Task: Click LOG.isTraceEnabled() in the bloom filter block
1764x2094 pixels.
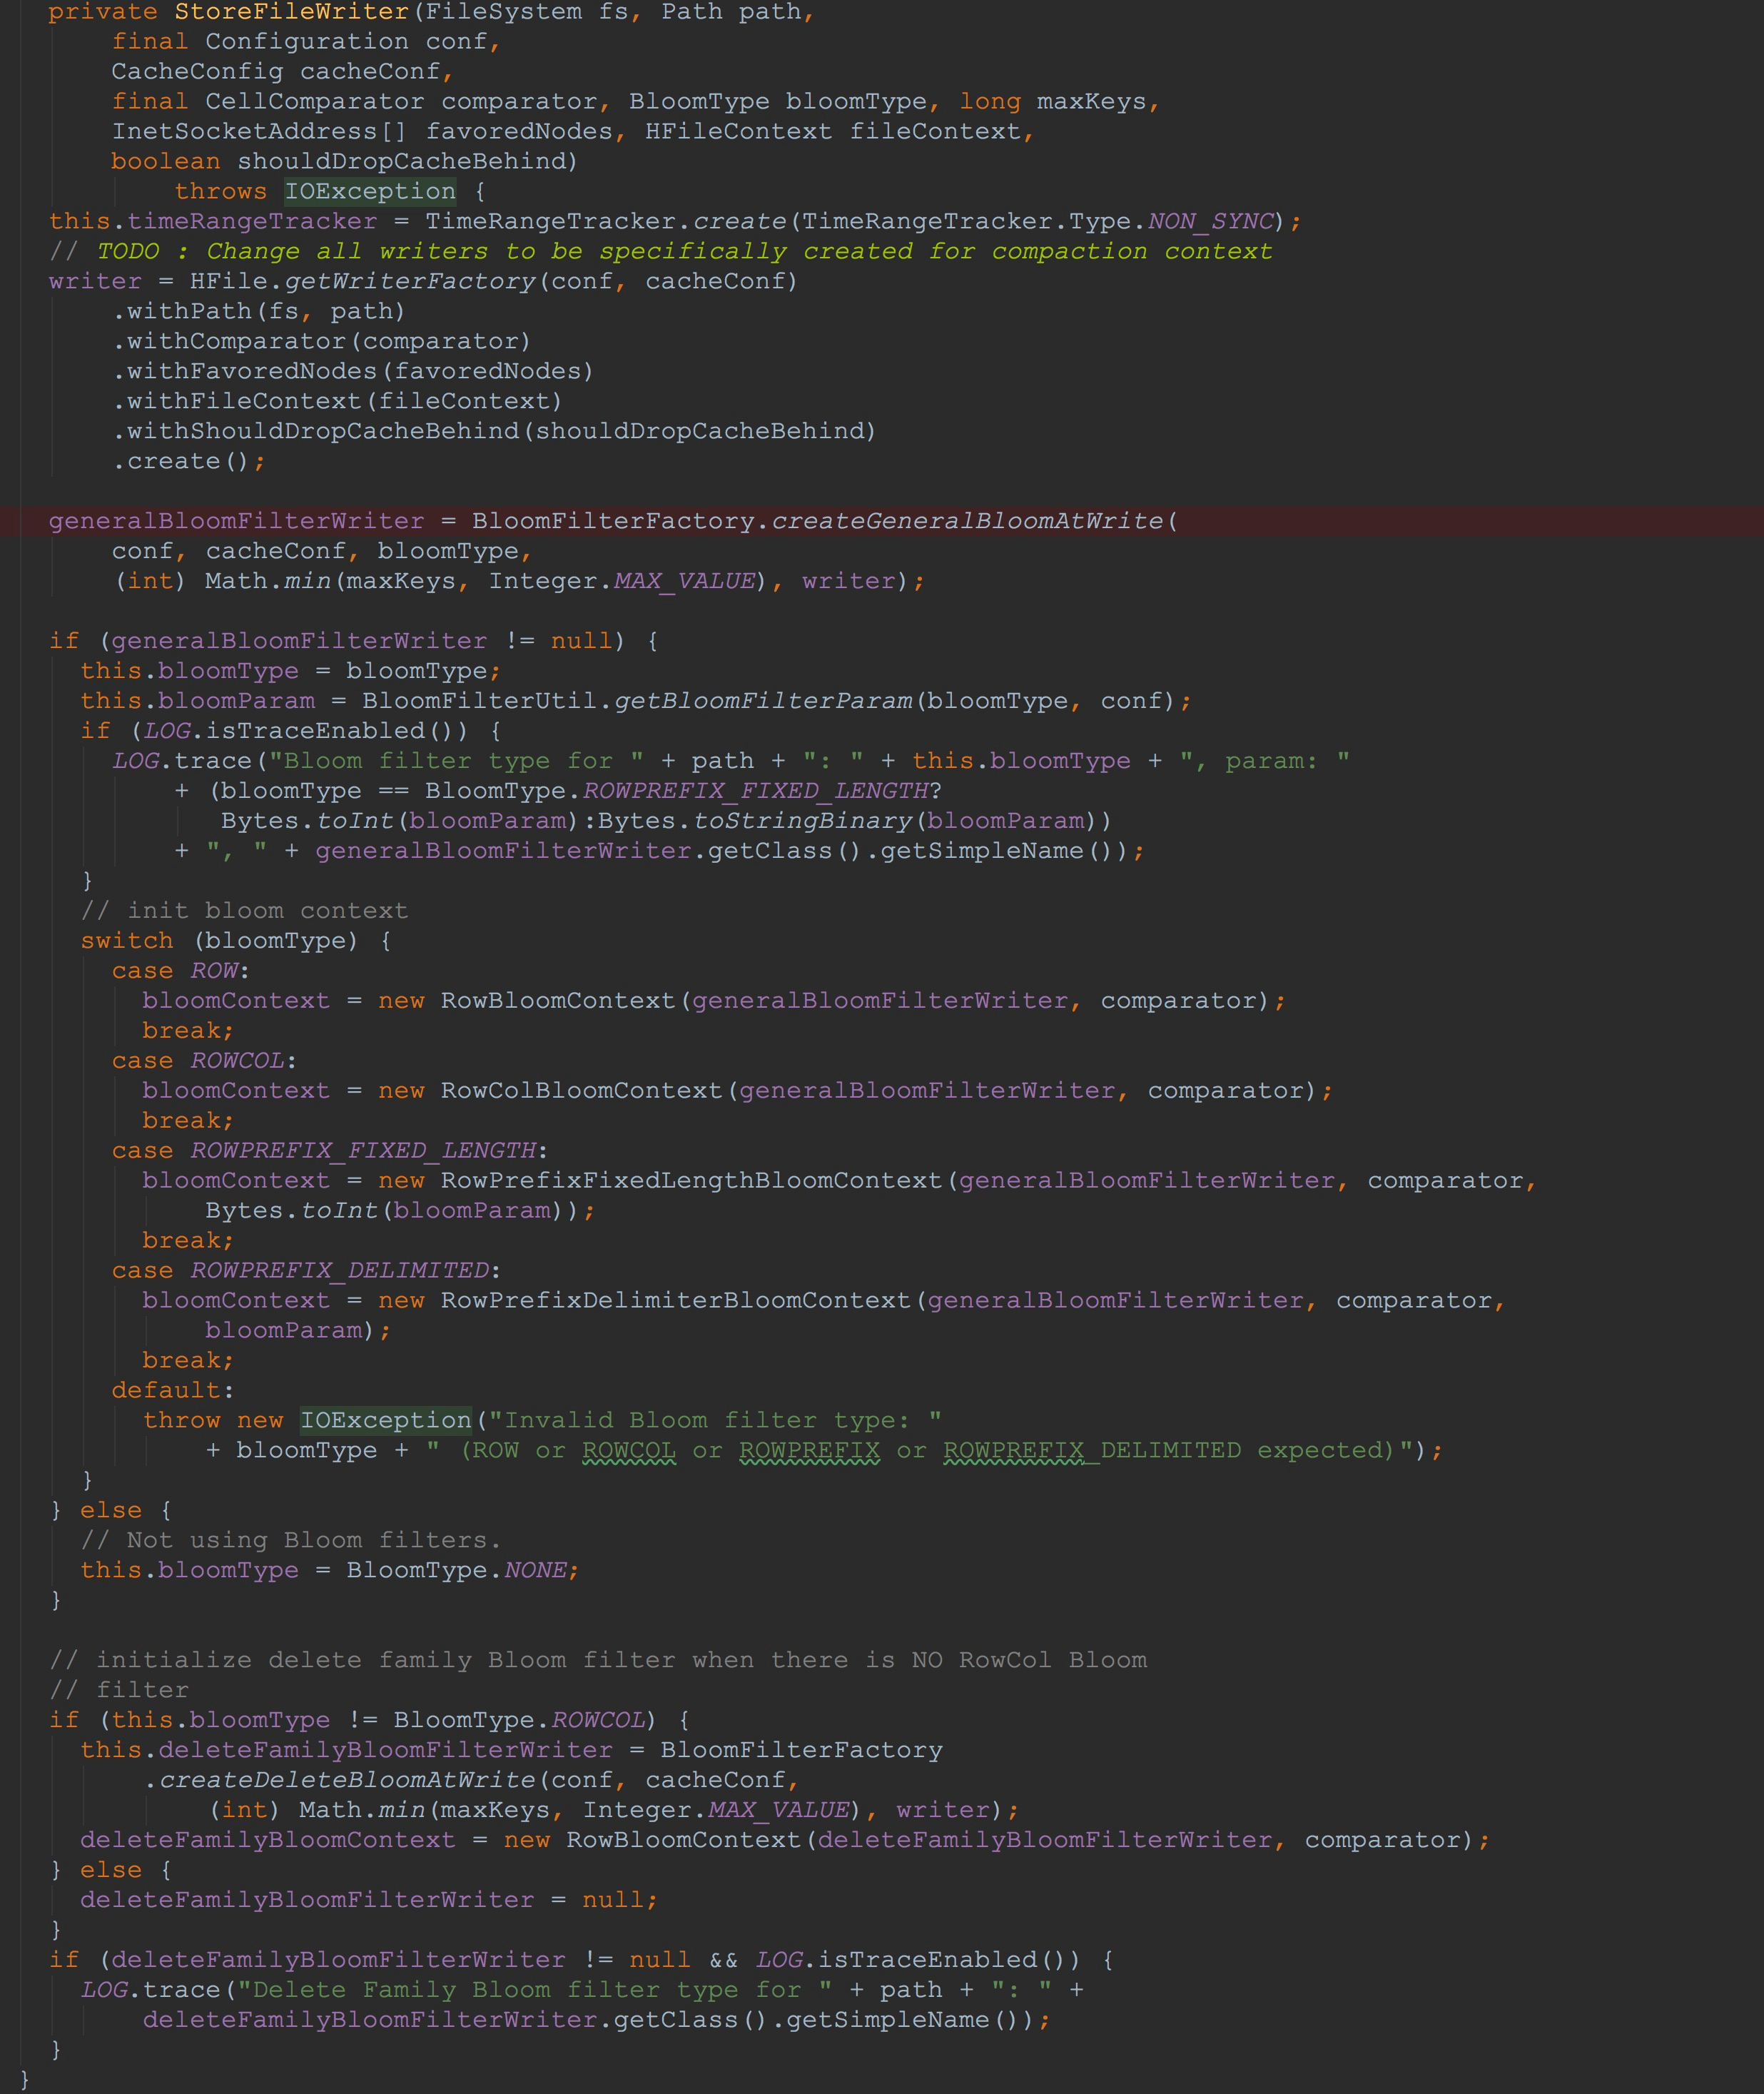Action: 306,731
